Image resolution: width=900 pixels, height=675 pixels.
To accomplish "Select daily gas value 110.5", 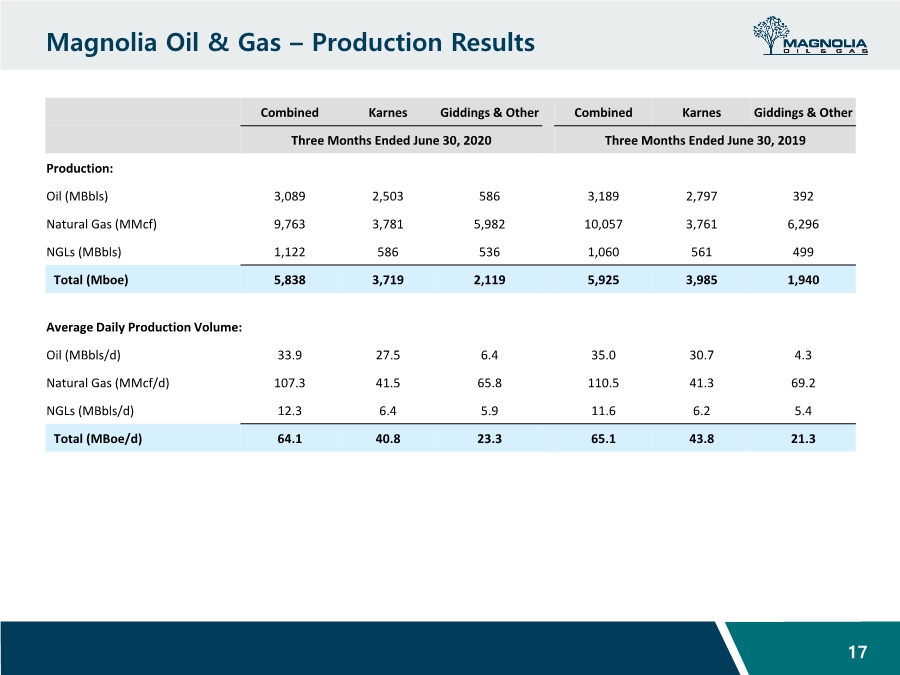I will [603, 383].
